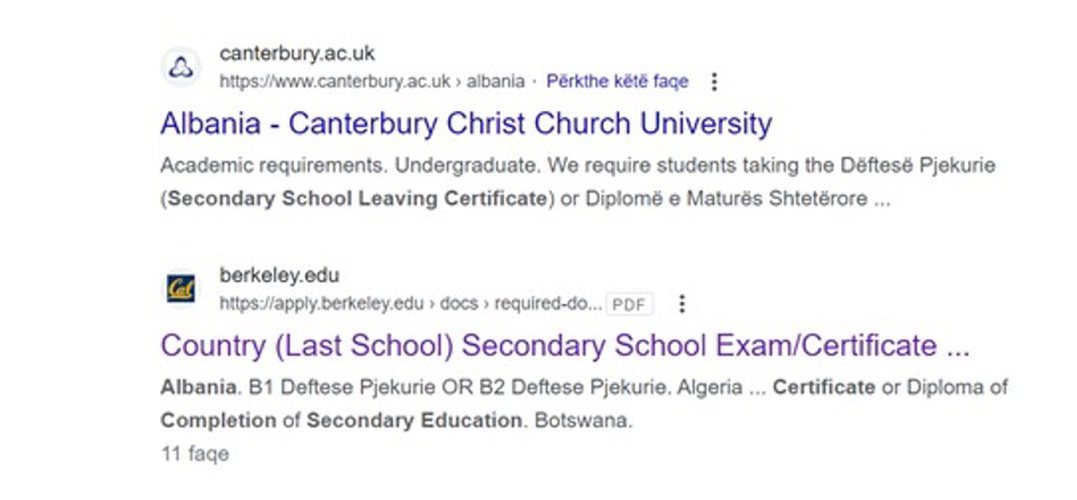Image resolution: width=1077 pixels, height=500 pixels.
Task: Click the https://apply.berkeley.edu URL text
Action: (x=321, y=304)
